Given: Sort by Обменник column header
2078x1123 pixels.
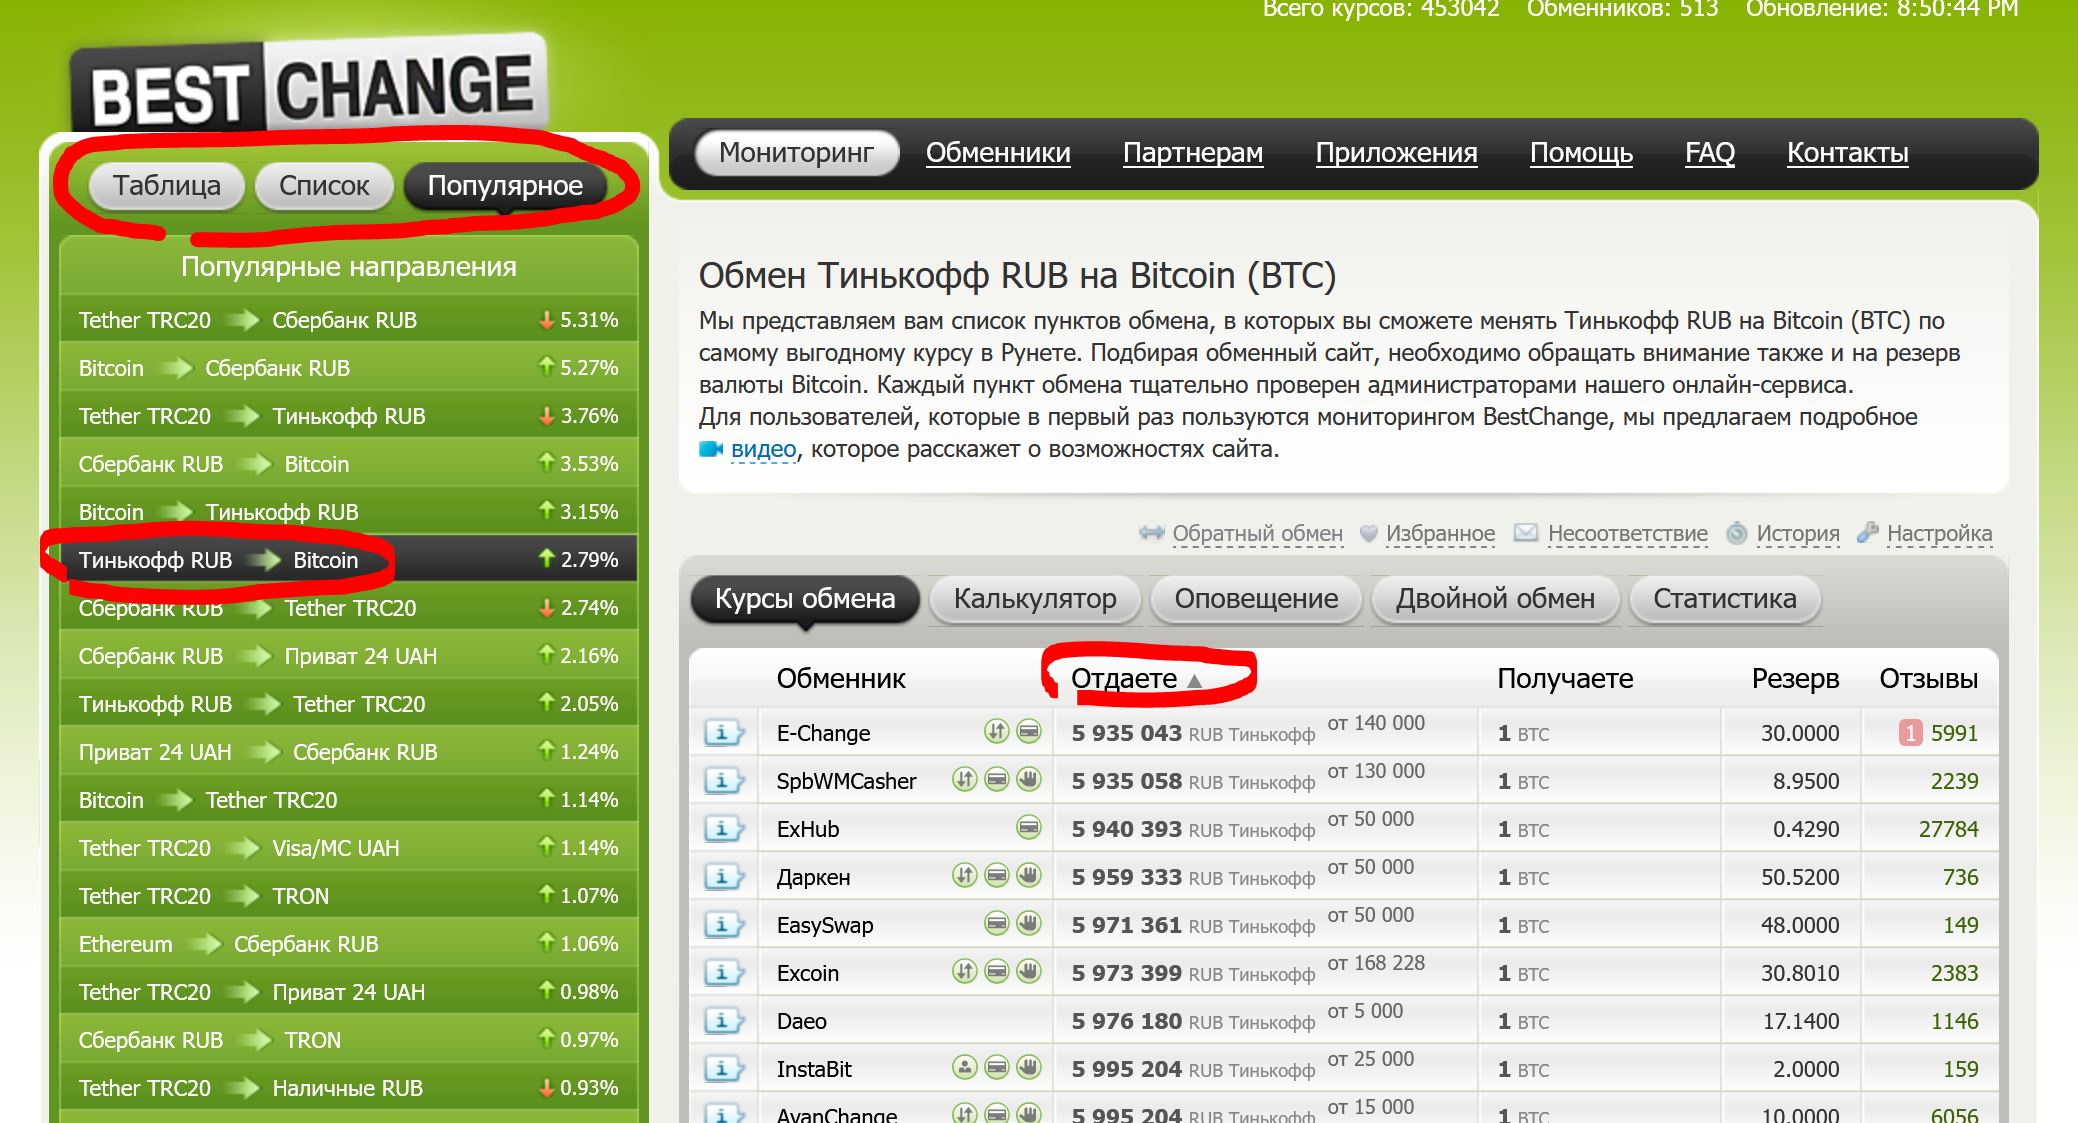Looking at the screenshot, I should [841, 679].
